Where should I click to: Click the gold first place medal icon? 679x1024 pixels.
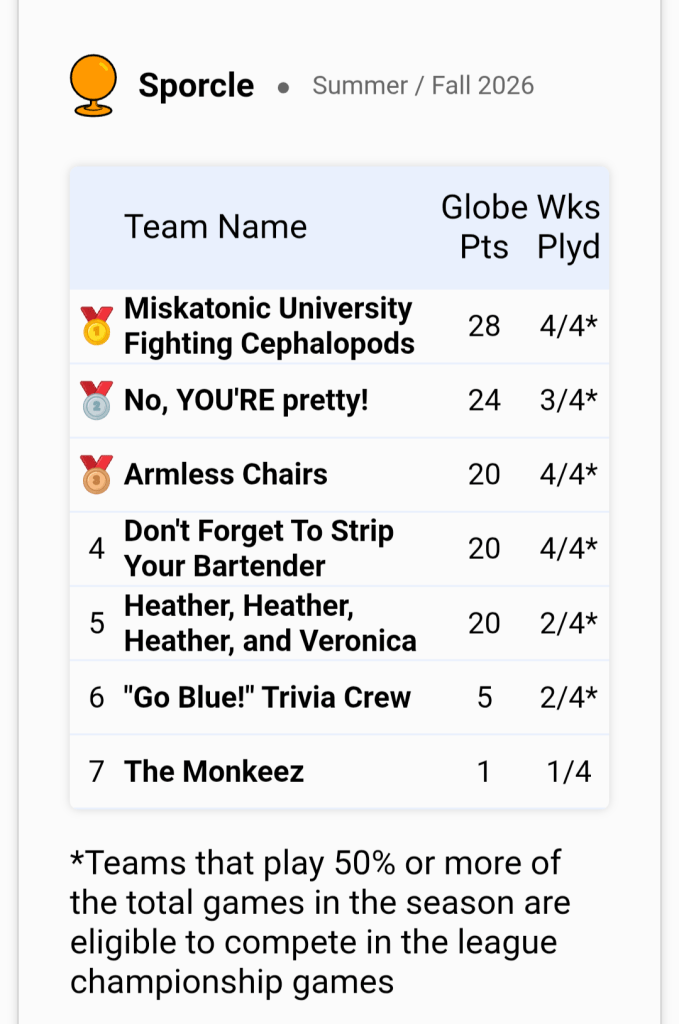(x=97, y=325)
